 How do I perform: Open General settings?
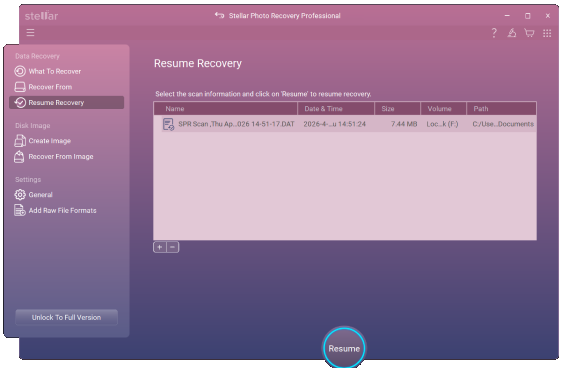[66, 195]
